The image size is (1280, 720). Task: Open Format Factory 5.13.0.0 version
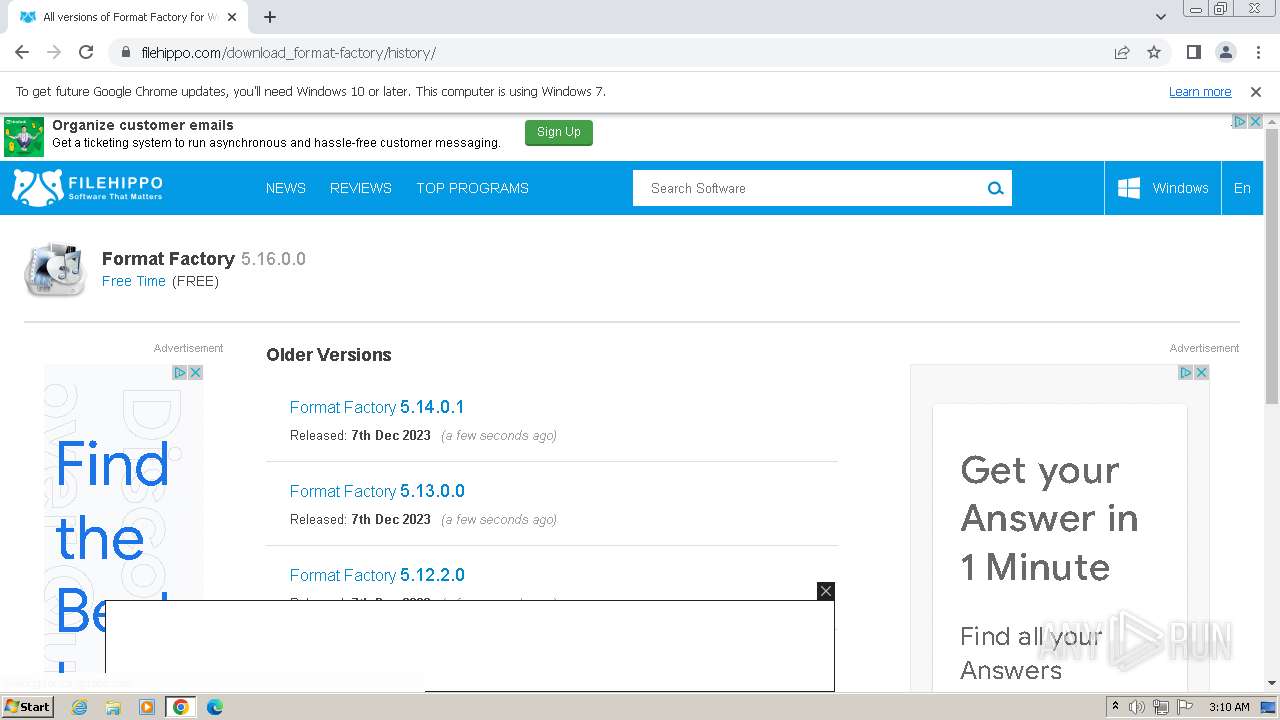377,491
